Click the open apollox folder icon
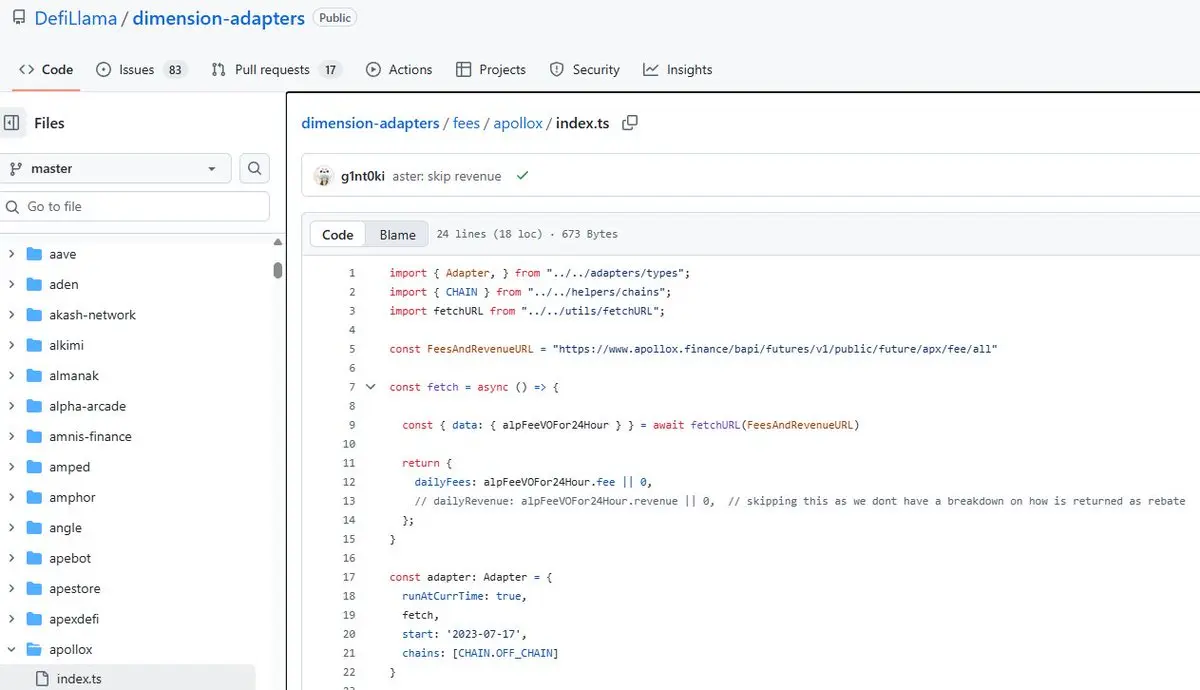The image size is (1200, 690). pos(34,649)
